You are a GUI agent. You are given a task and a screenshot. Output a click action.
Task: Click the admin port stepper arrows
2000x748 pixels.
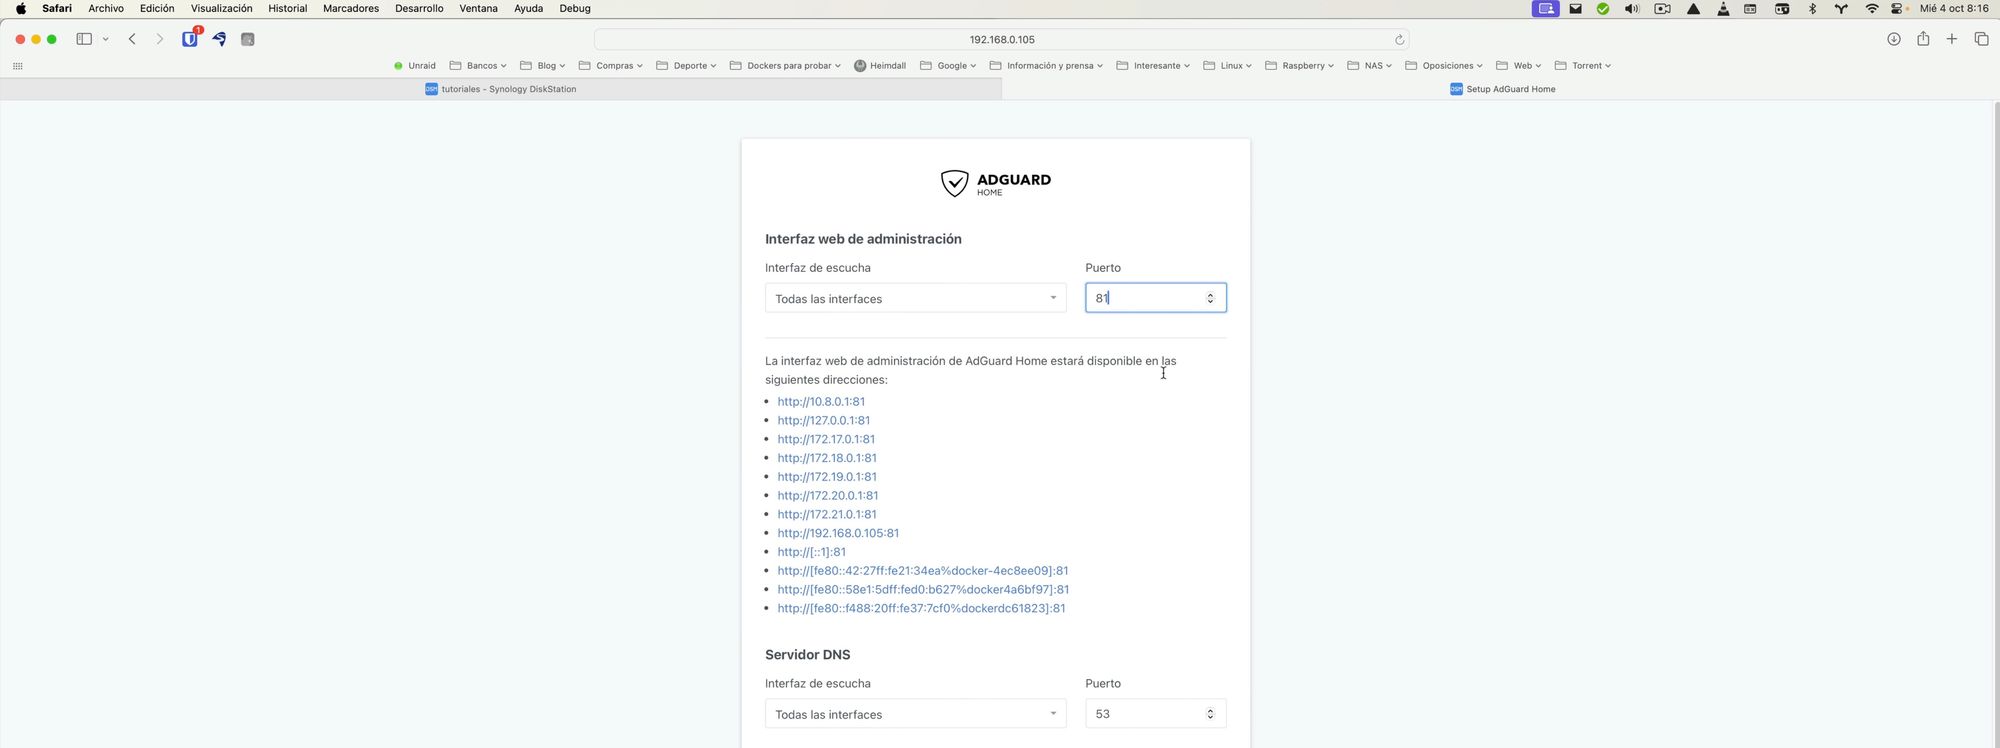pos(1210,298)
